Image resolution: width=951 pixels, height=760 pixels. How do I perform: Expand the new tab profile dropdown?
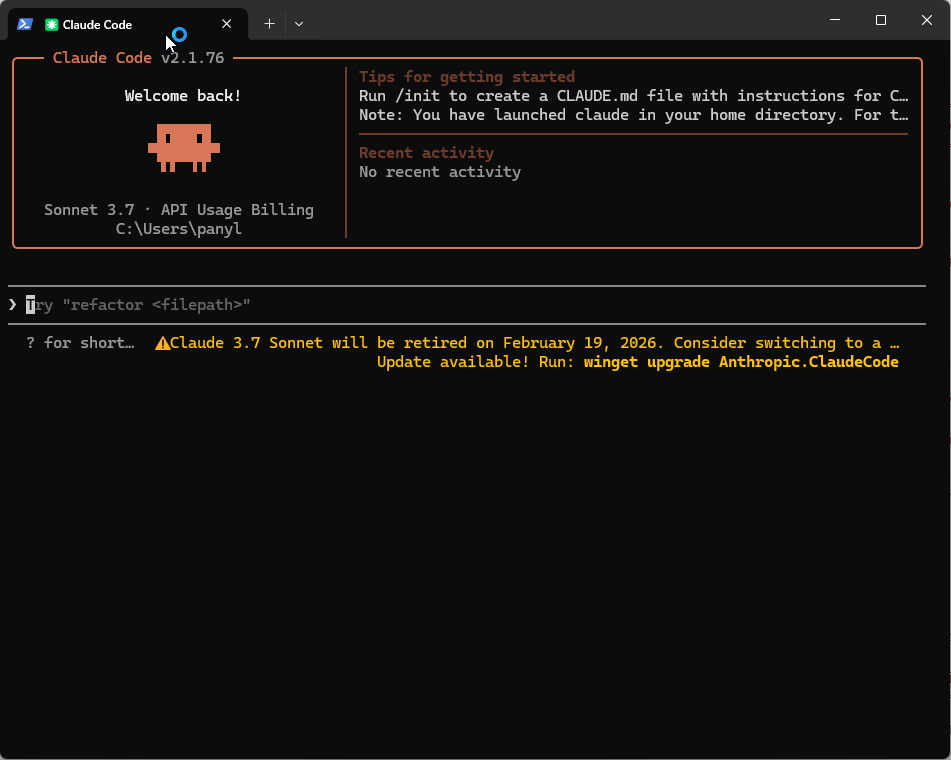pyautogui.click(x=299, y=24)
